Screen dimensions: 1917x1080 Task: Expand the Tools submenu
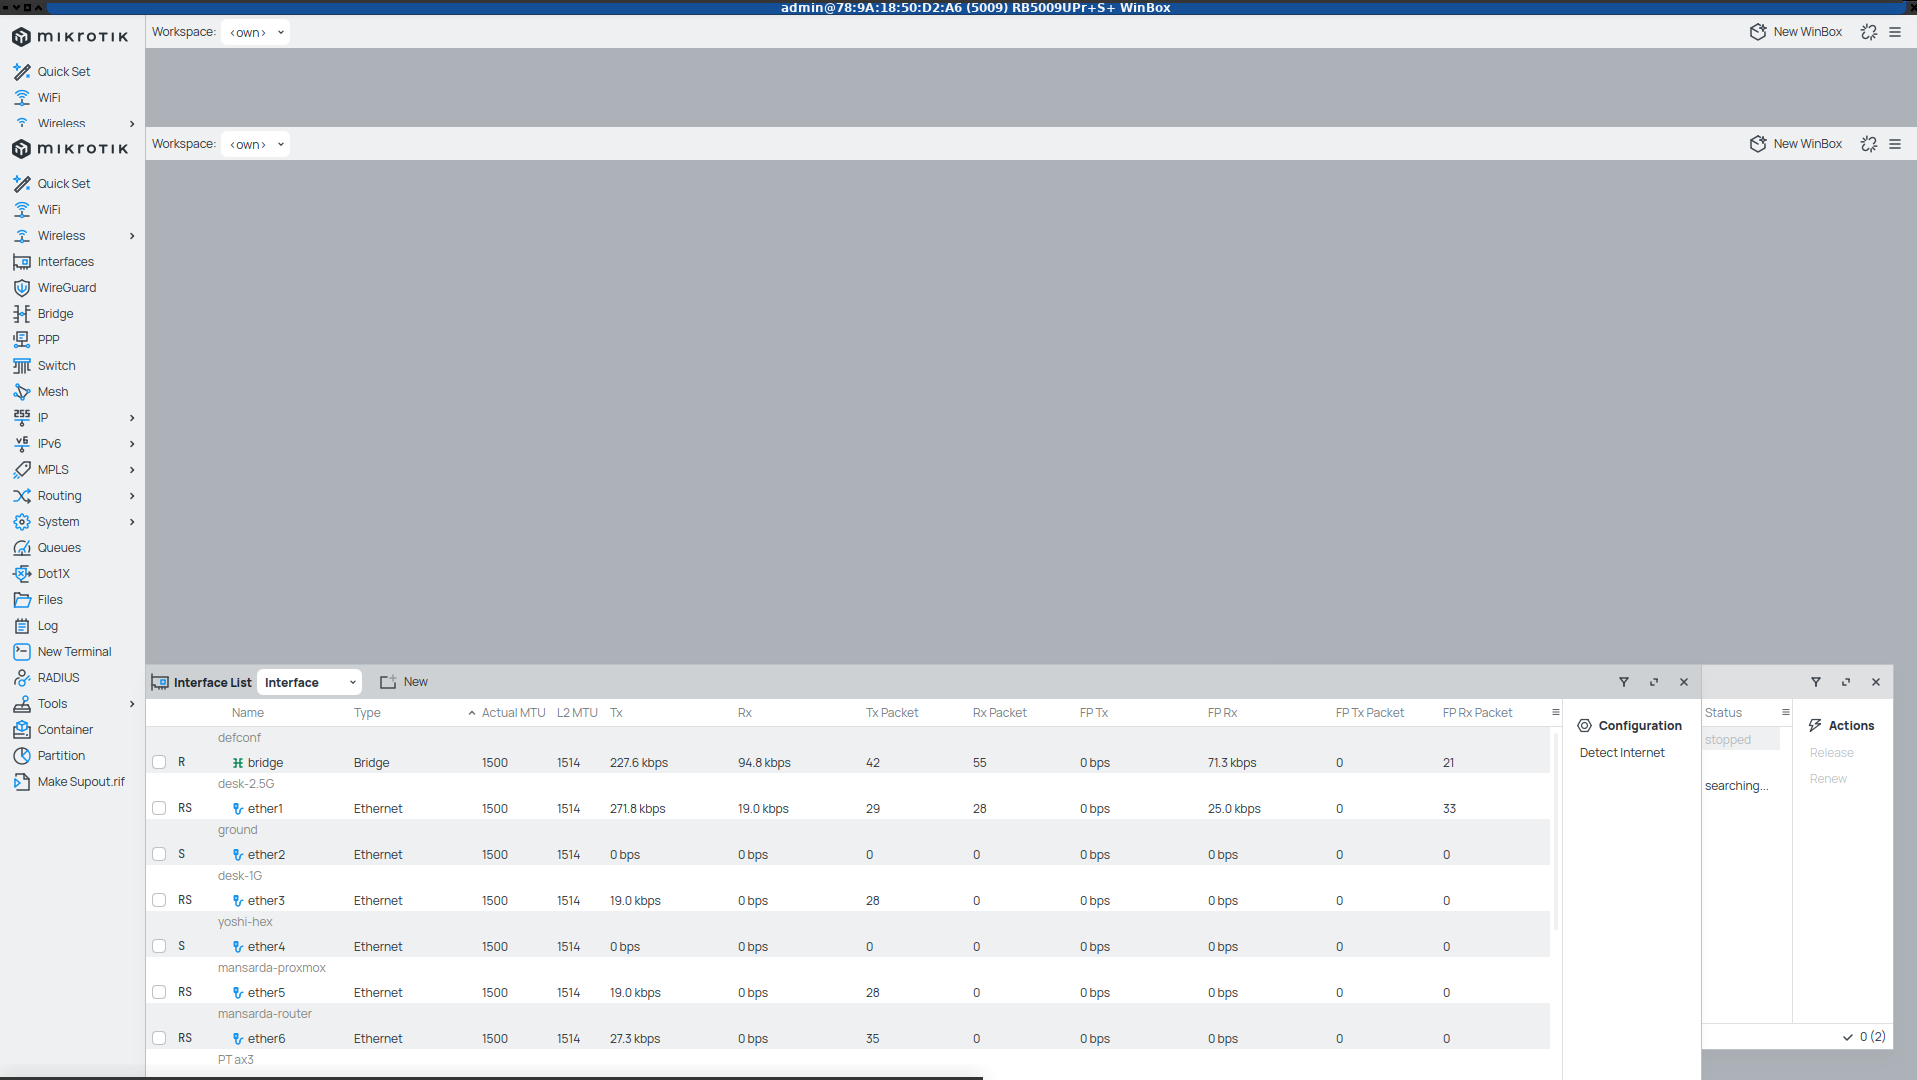(132, 704)
